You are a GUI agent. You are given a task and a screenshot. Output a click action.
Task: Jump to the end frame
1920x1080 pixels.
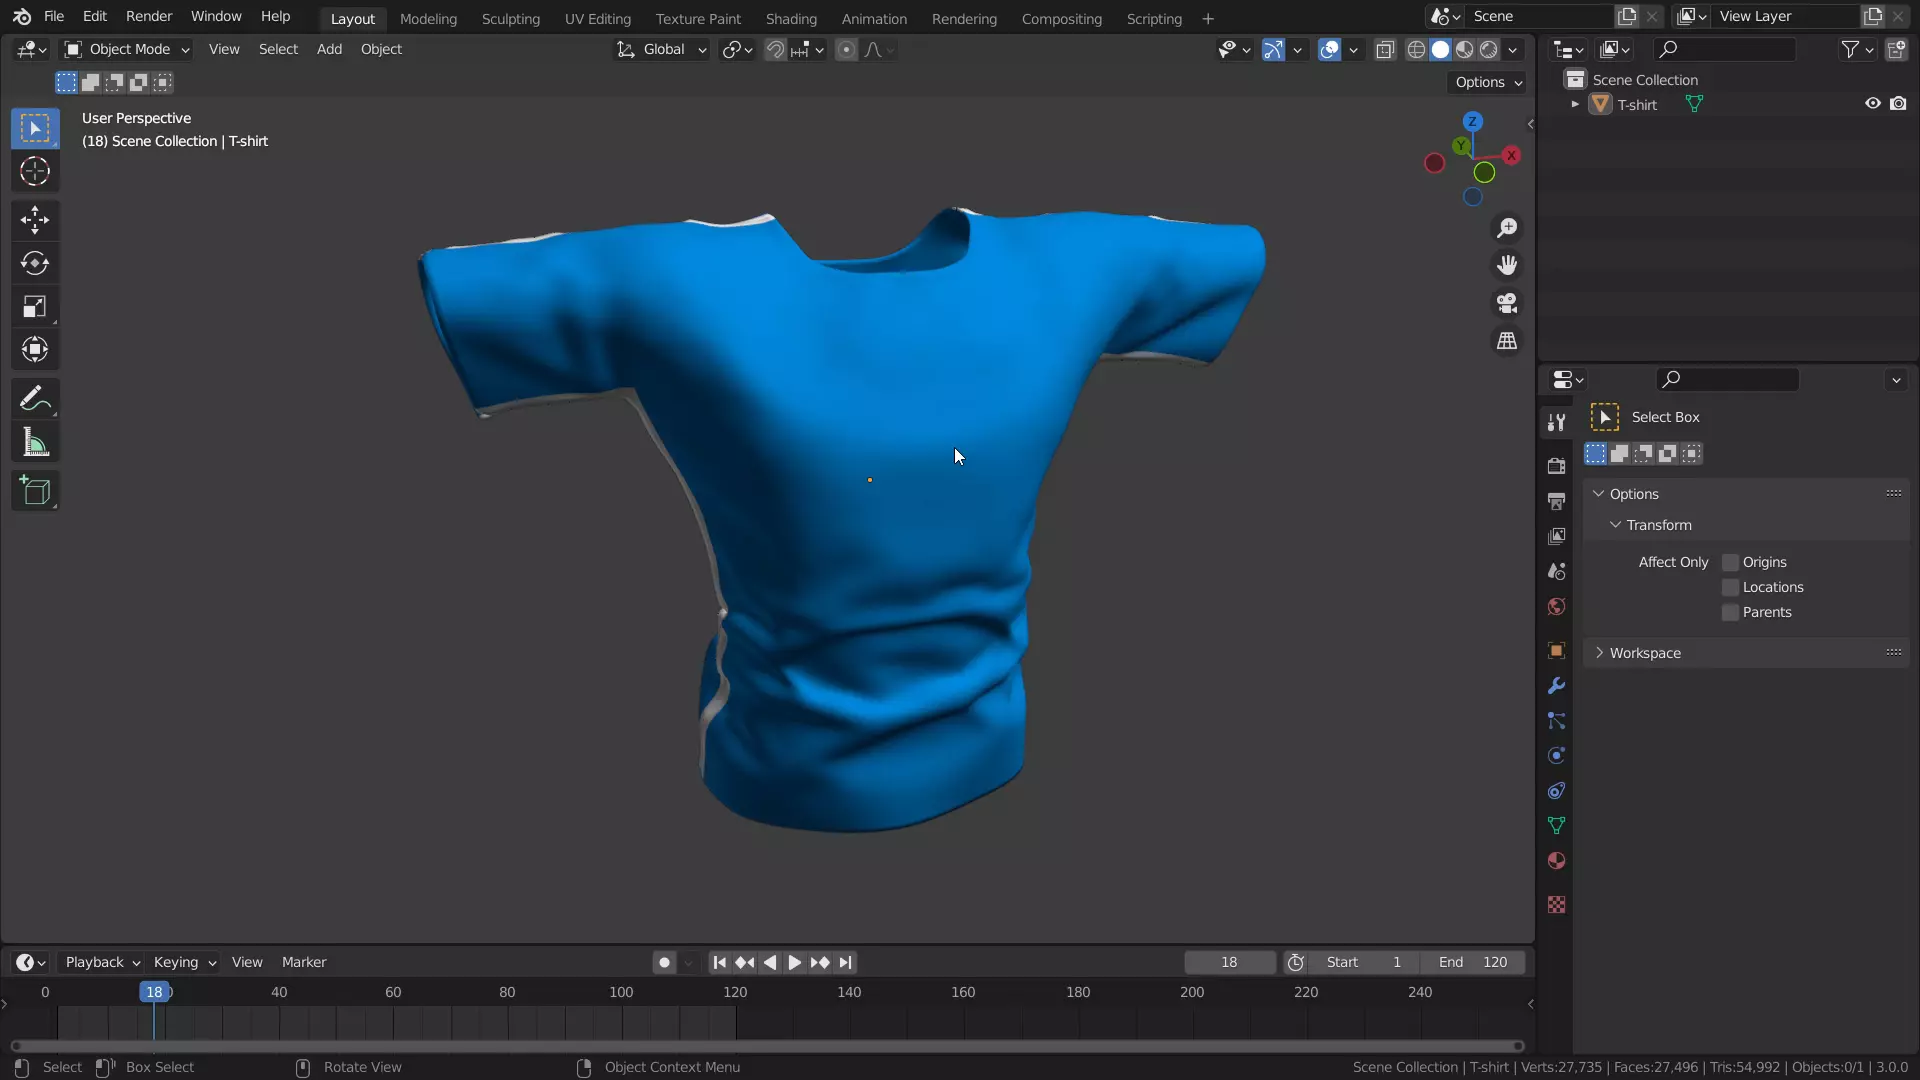pyautogui.click(x=846, y=962)
